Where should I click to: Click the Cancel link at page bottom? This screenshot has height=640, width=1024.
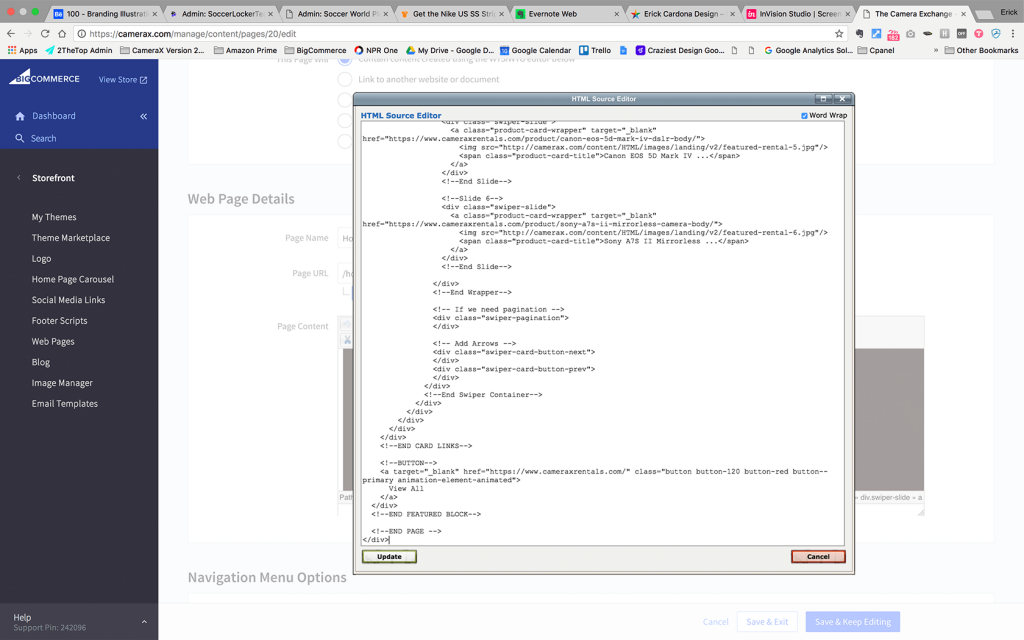715,622
